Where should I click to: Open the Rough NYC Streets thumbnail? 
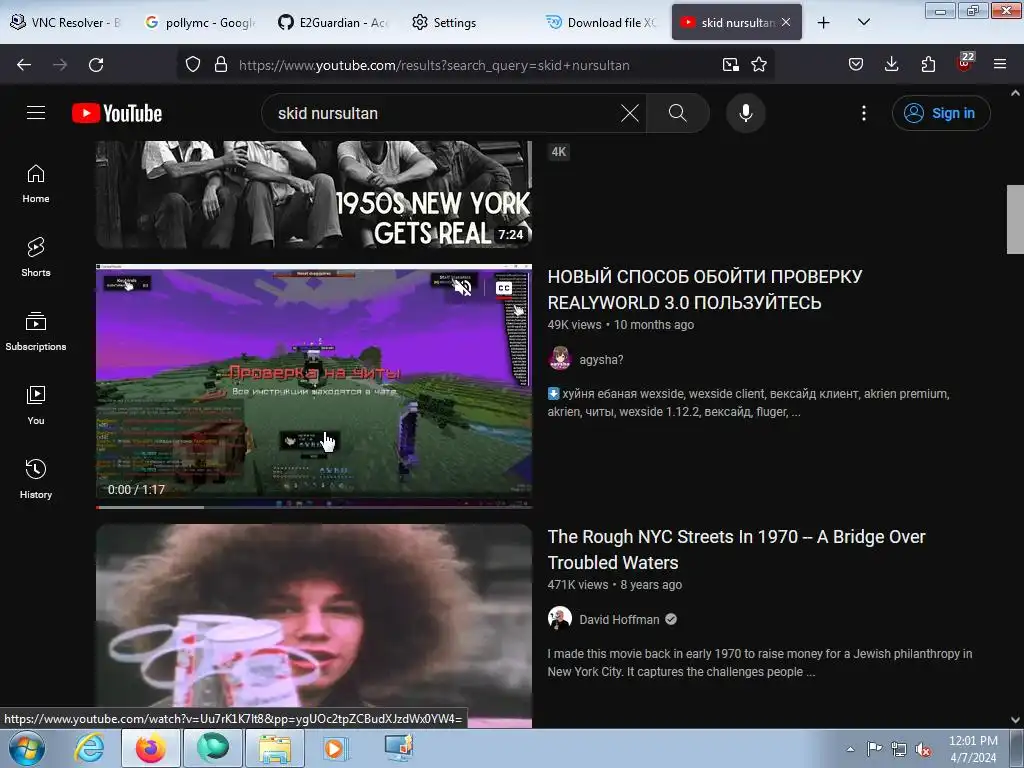[314, 626]
